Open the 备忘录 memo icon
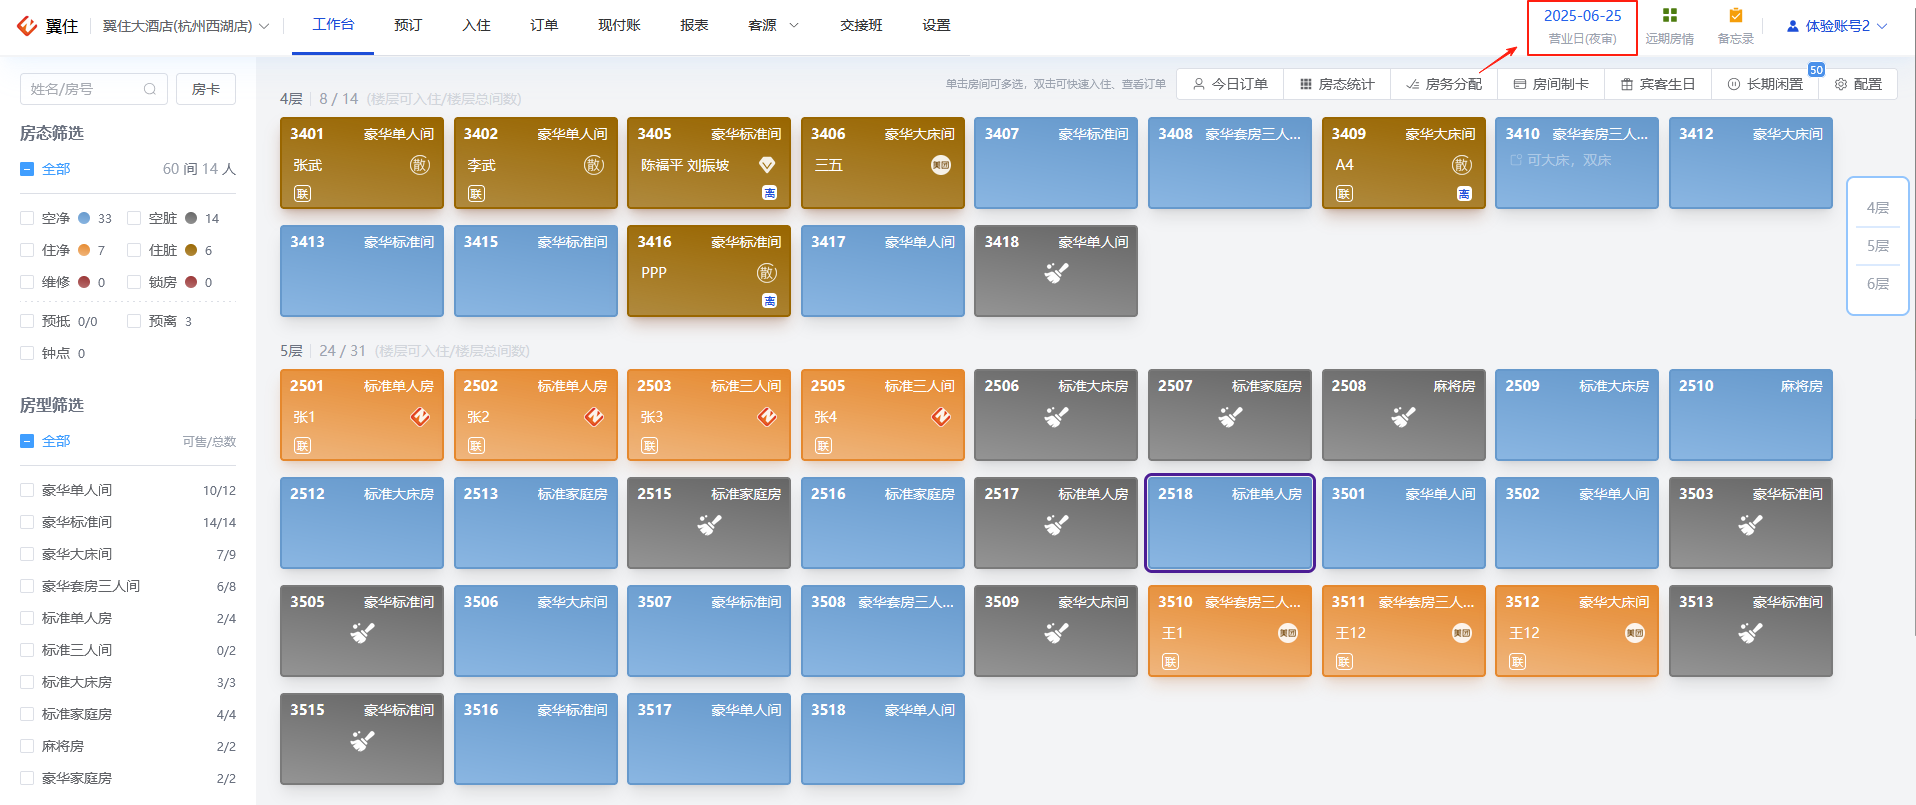Screen dimensions: 1916x805 point(1736,16)
